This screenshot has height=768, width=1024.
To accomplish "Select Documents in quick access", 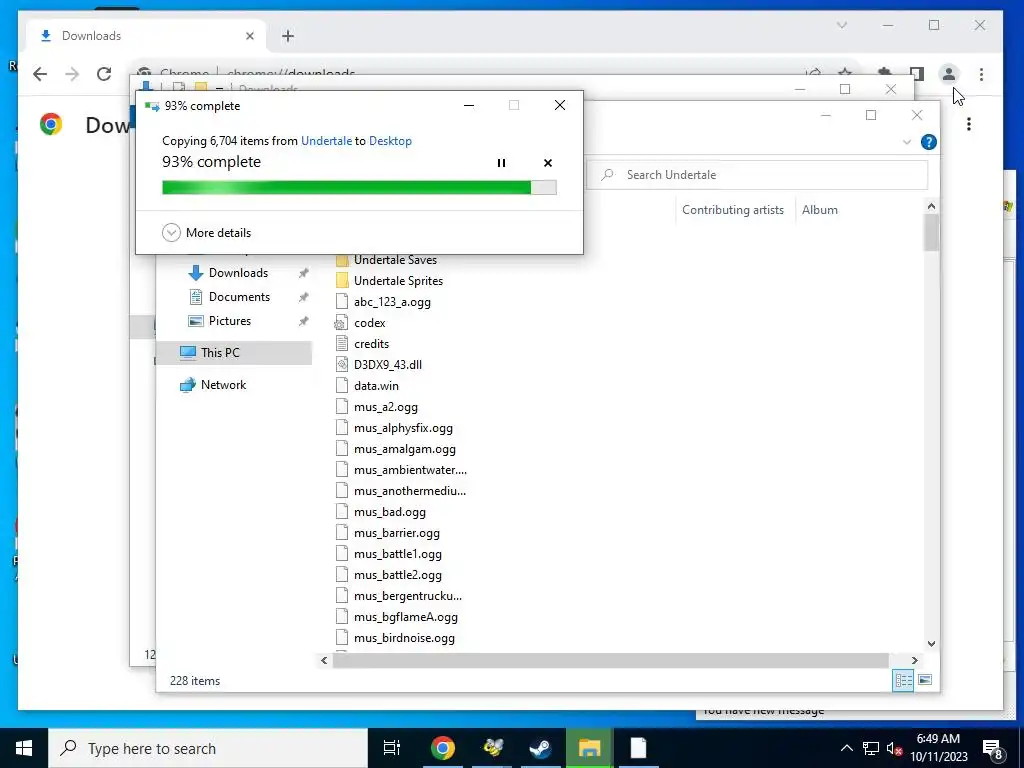I will (x=239, y=297).
